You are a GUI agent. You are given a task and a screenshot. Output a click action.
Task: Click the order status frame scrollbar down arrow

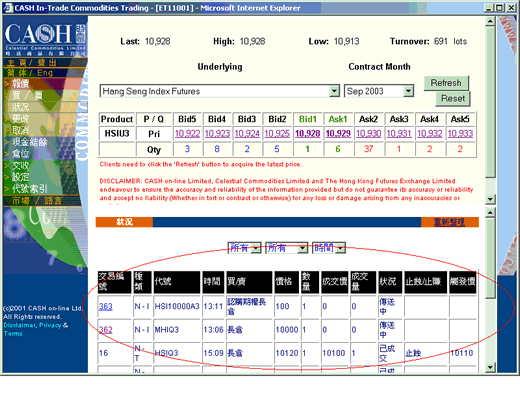490,367
